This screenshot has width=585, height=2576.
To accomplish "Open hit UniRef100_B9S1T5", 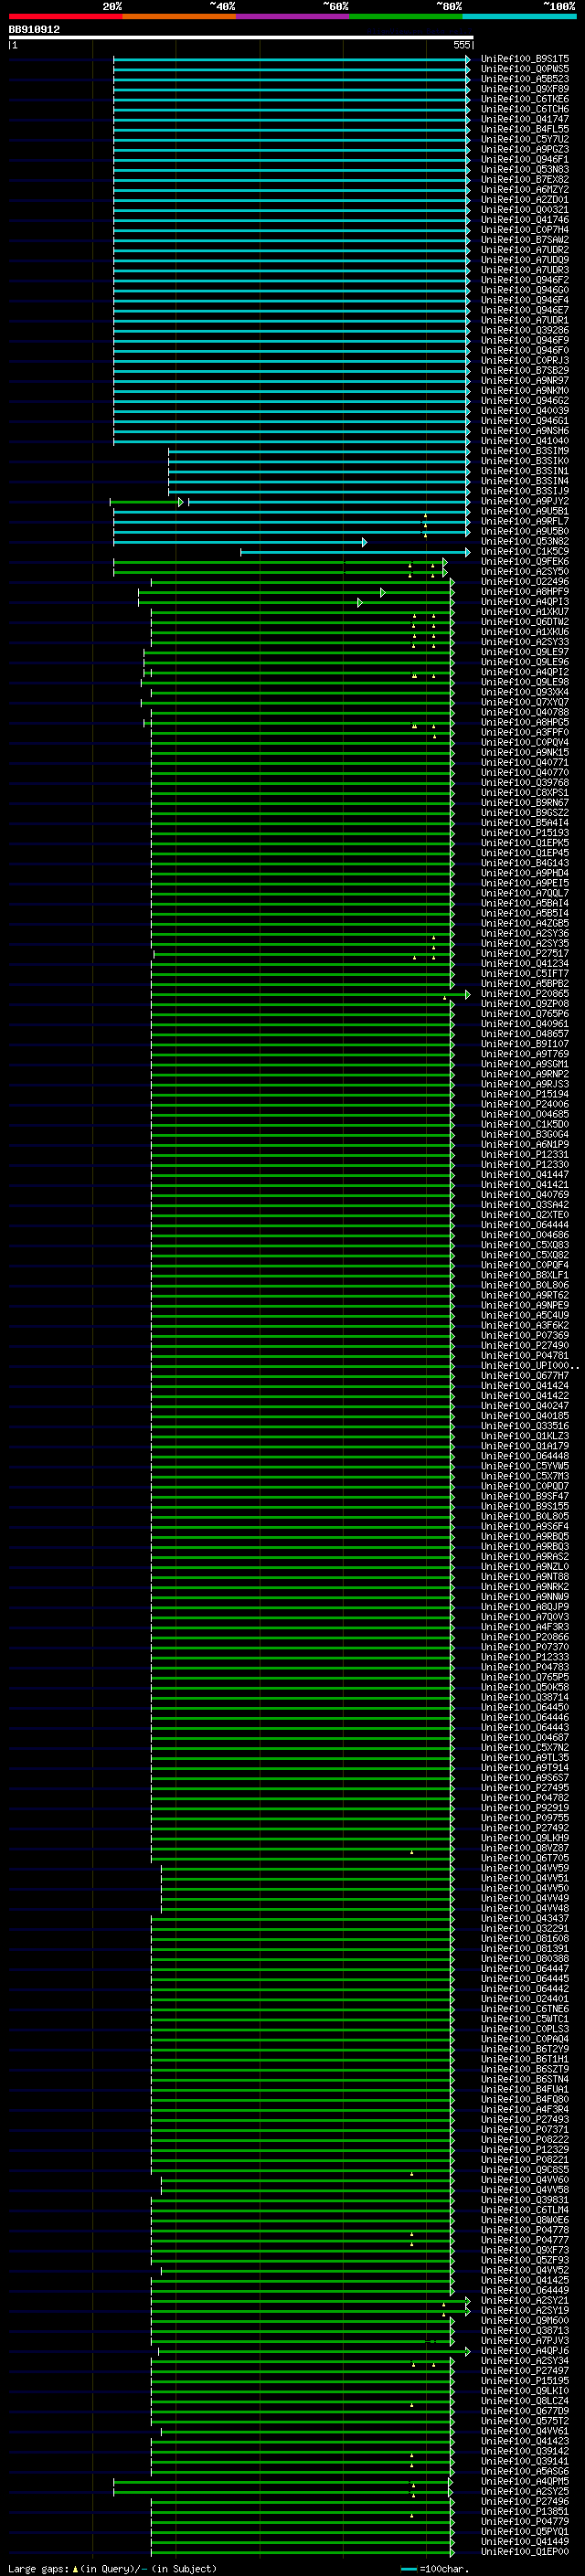I will [x=525, y=59].
